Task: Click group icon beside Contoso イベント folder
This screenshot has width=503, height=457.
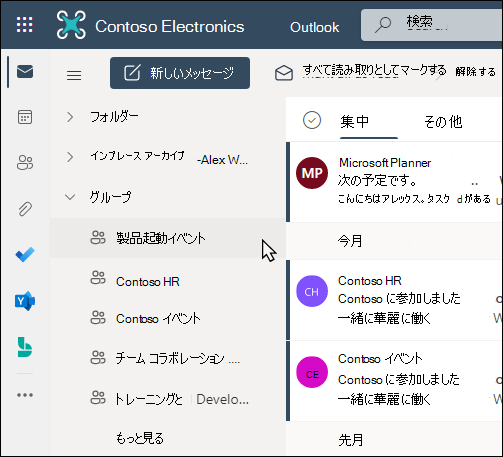Action: pyautogui.click(x=98, y=318)
